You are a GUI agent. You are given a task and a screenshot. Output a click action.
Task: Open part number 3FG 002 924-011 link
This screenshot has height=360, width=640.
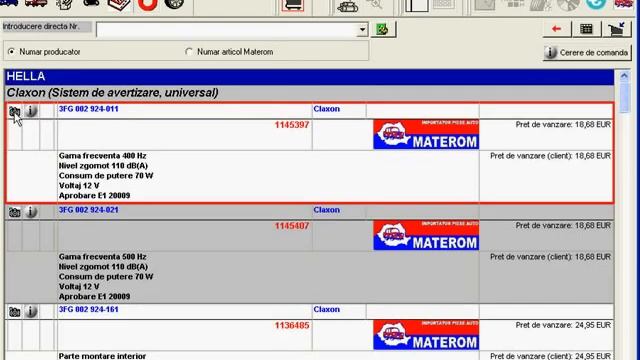click(89, 109)
